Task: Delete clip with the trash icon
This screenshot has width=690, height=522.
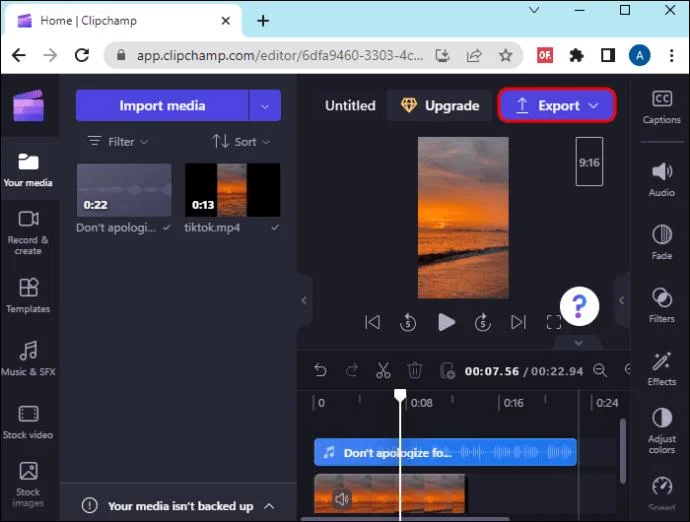Action: coord(415,371)
